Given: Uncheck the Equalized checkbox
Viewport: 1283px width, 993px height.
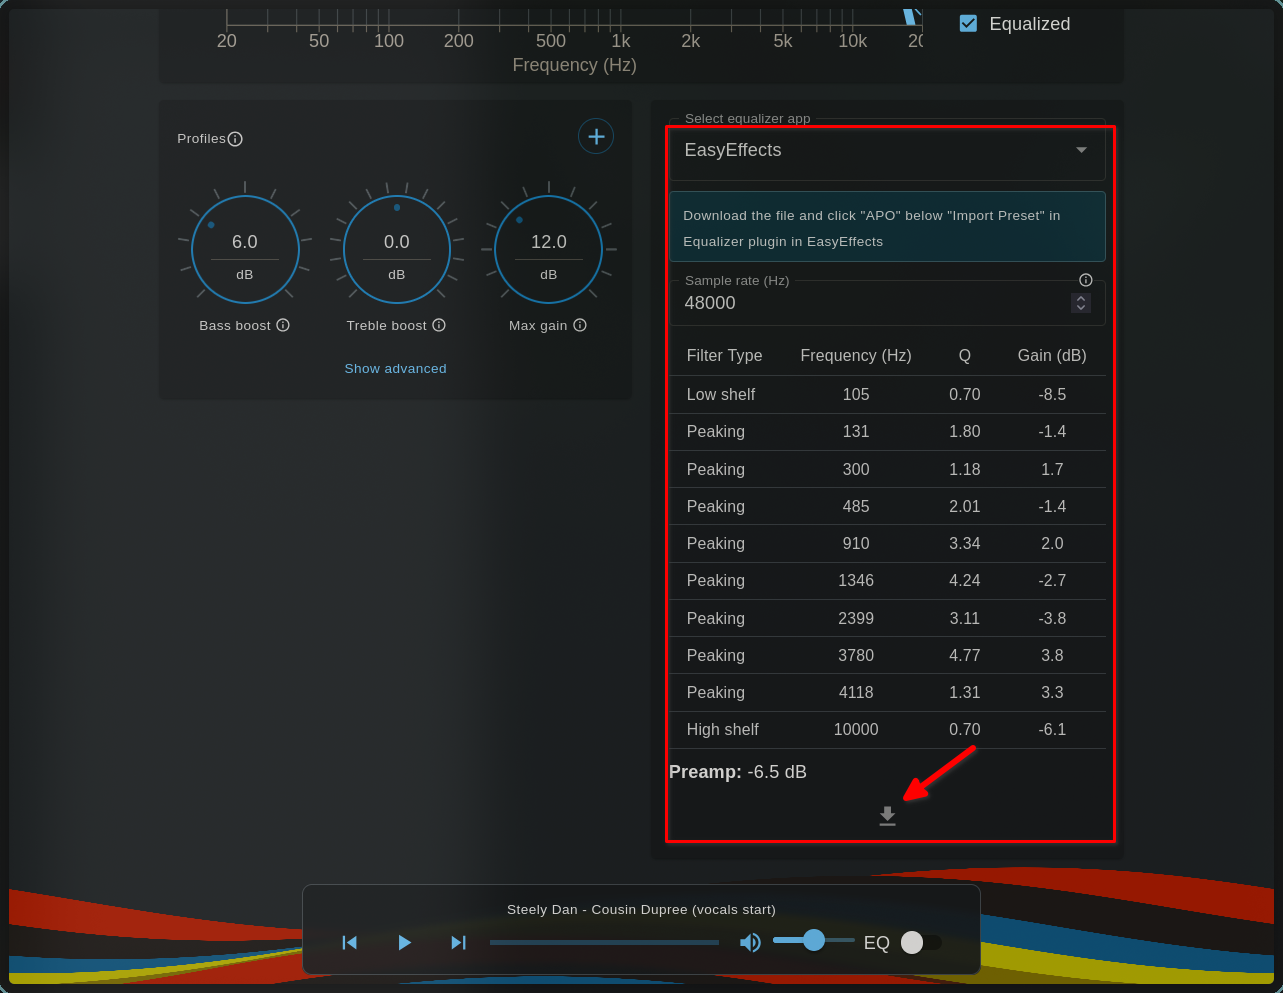Looking at the screenshot, I should point(968,23).
